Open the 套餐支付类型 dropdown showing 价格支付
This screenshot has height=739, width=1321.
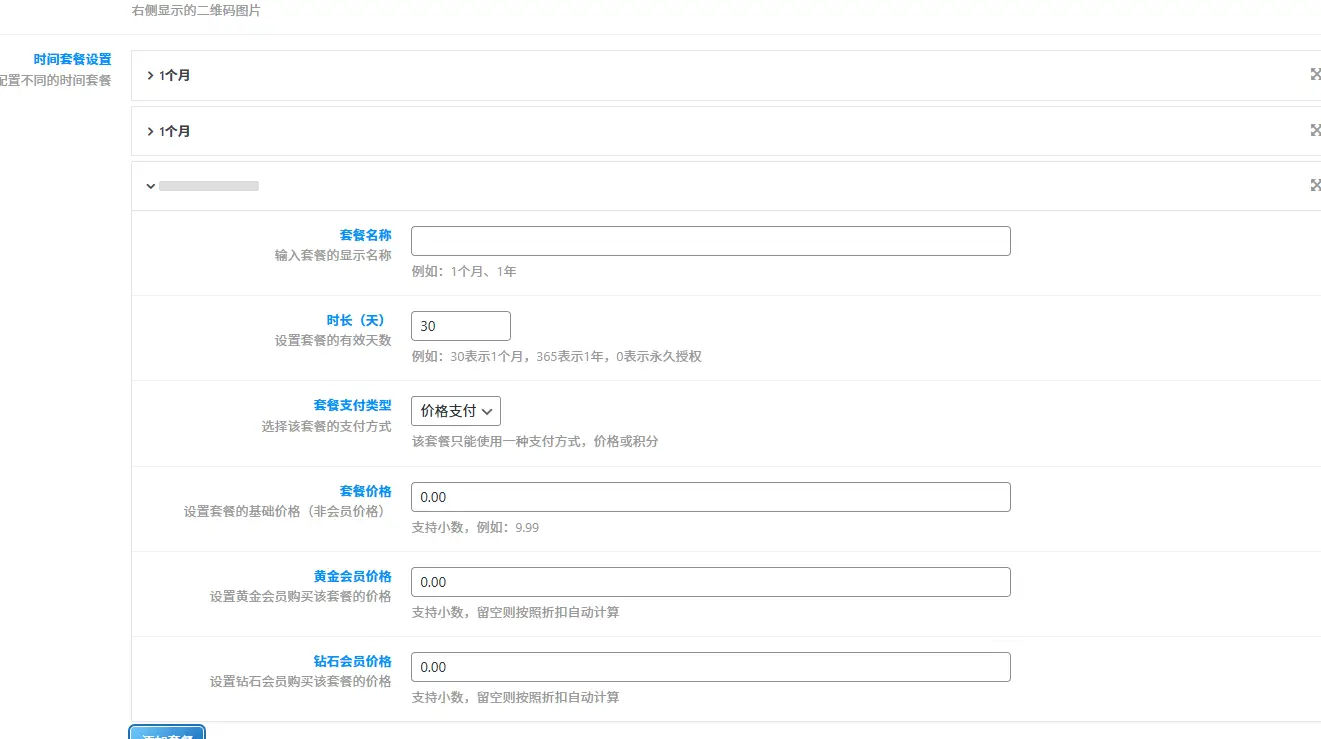click(456, 411)
